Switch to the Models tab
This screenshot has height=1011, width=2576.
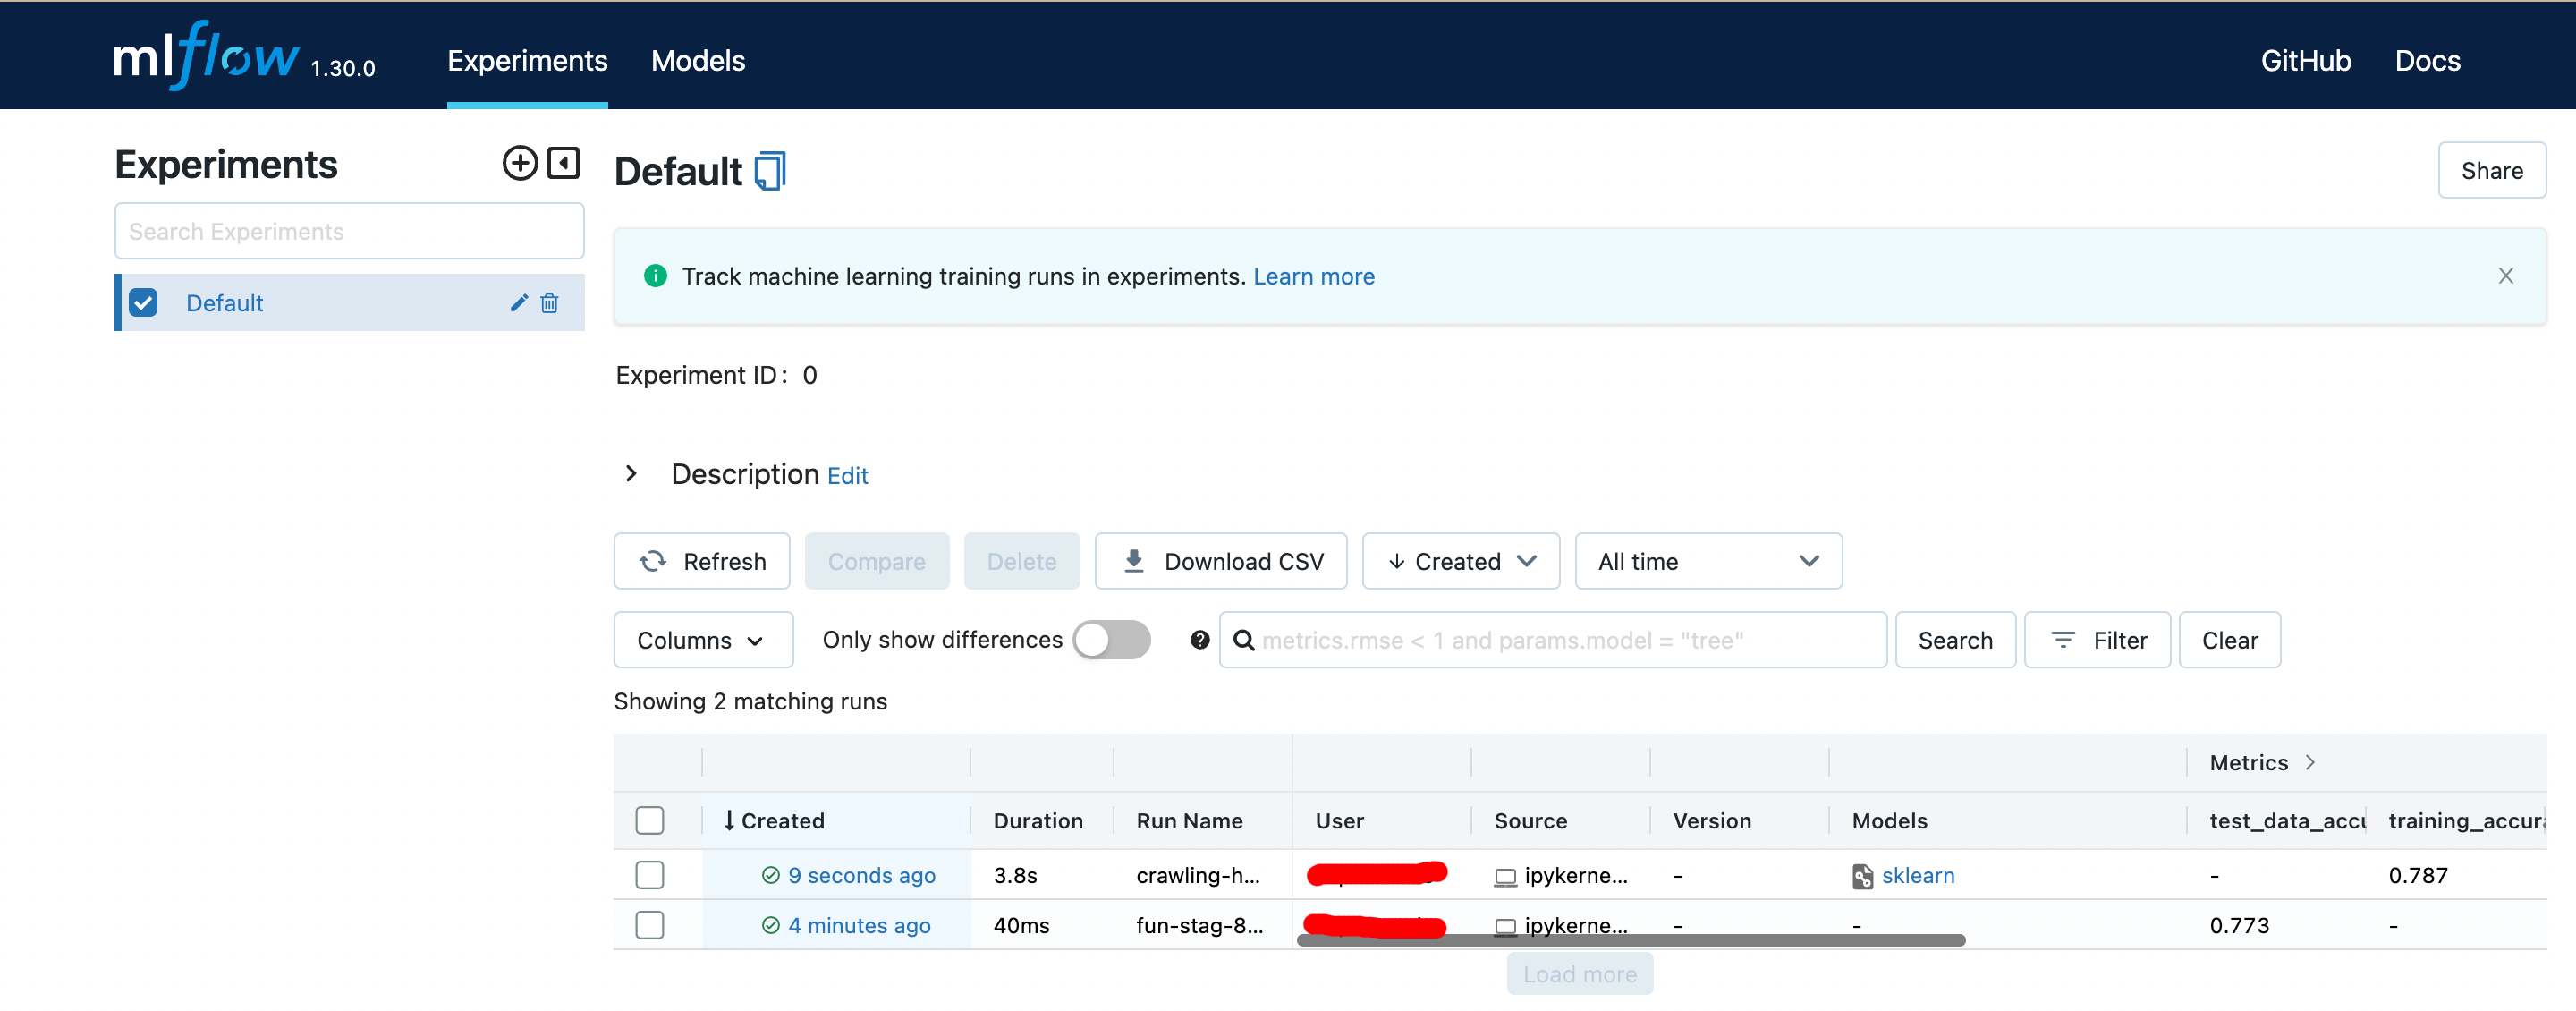coord(697,61)
